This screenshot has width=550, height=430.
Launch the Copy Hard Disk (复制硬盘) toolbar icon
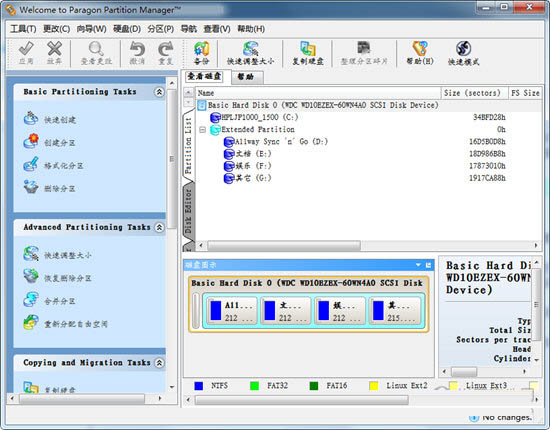point(308,53)
